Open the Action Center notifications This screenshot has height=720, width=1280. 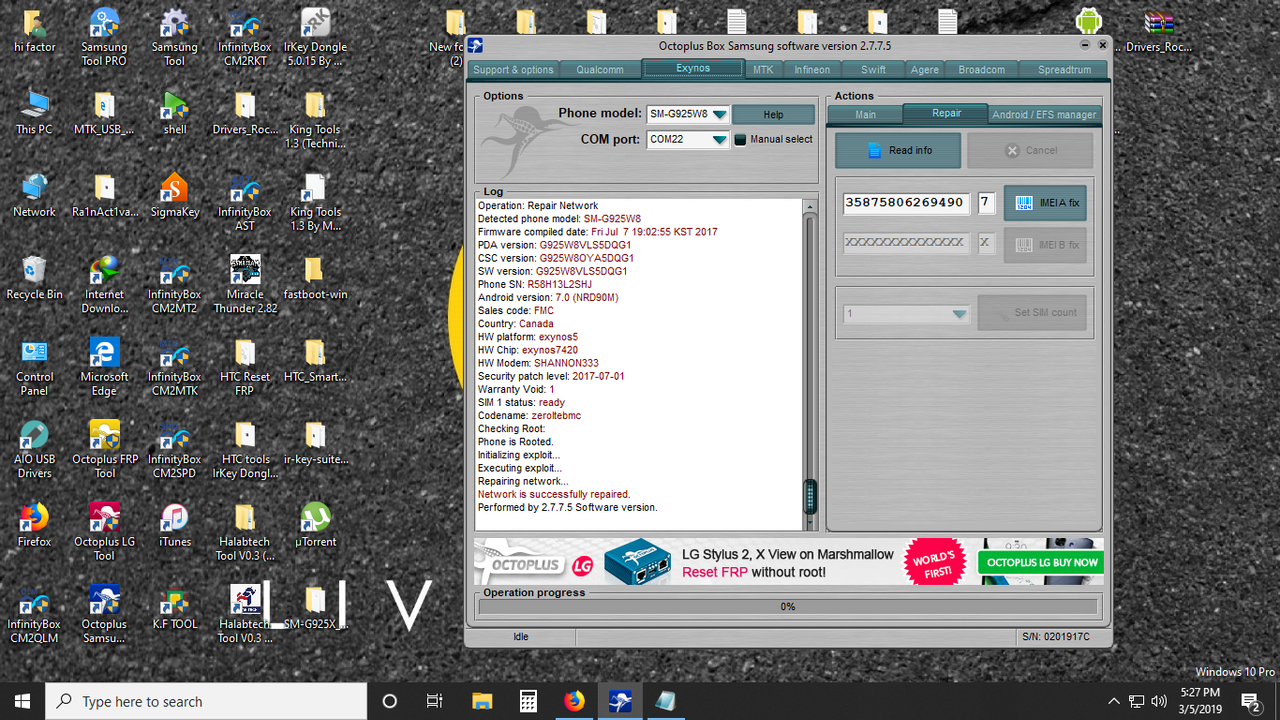[x=1250, y=701]
